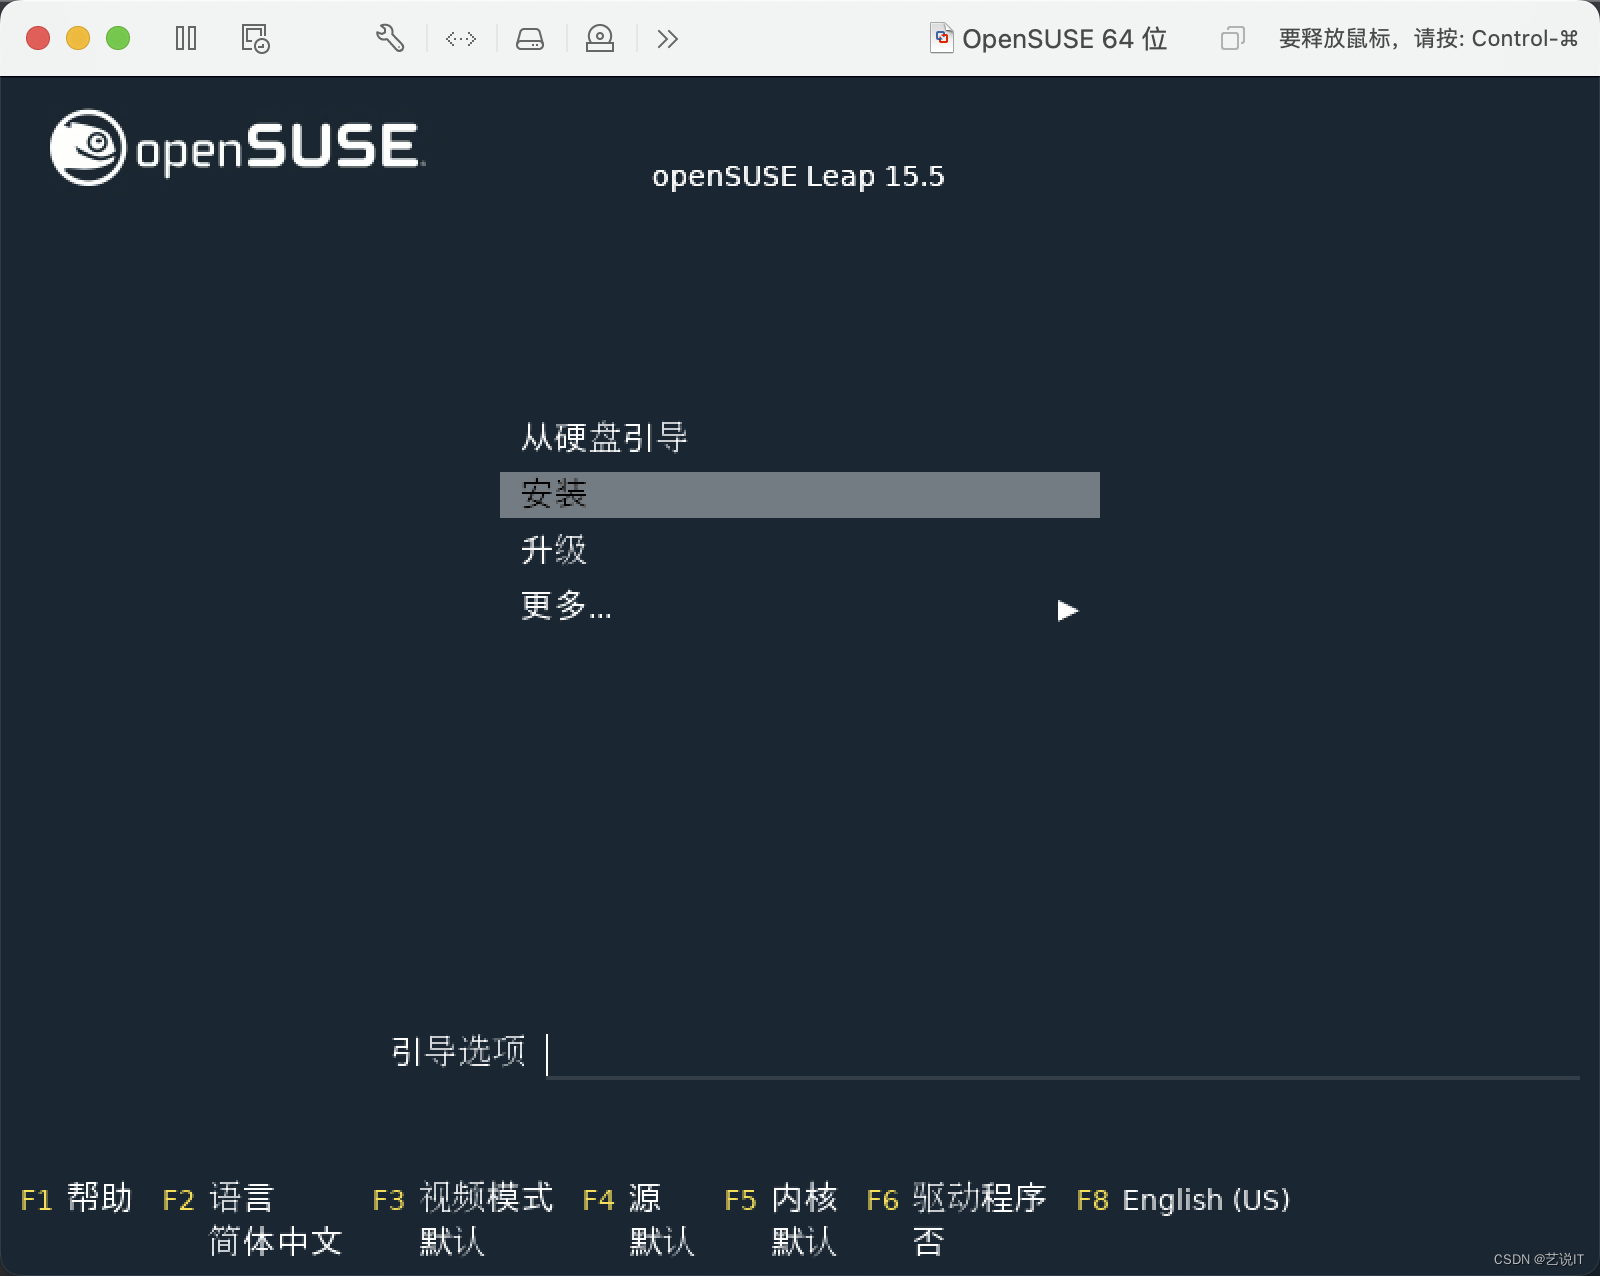Select the 升级 menu entry
Viewport: 1600px width, 1276px height.
point(554,550)
